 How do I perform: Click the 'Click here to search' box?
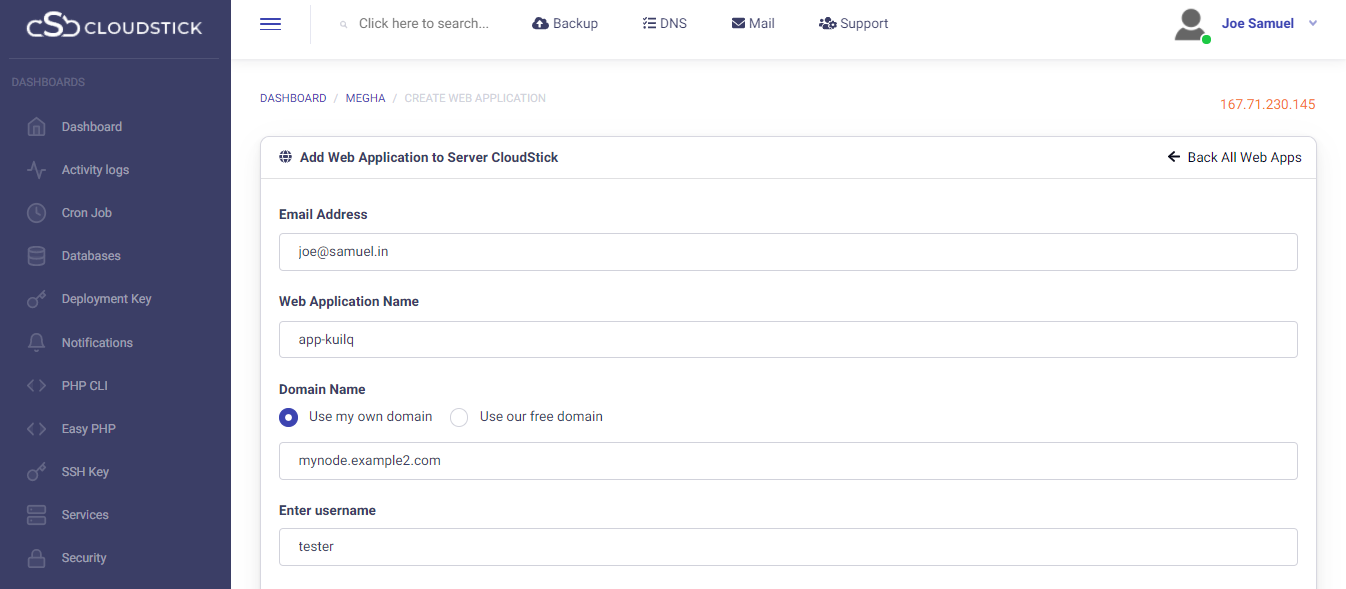coord(423,23)
